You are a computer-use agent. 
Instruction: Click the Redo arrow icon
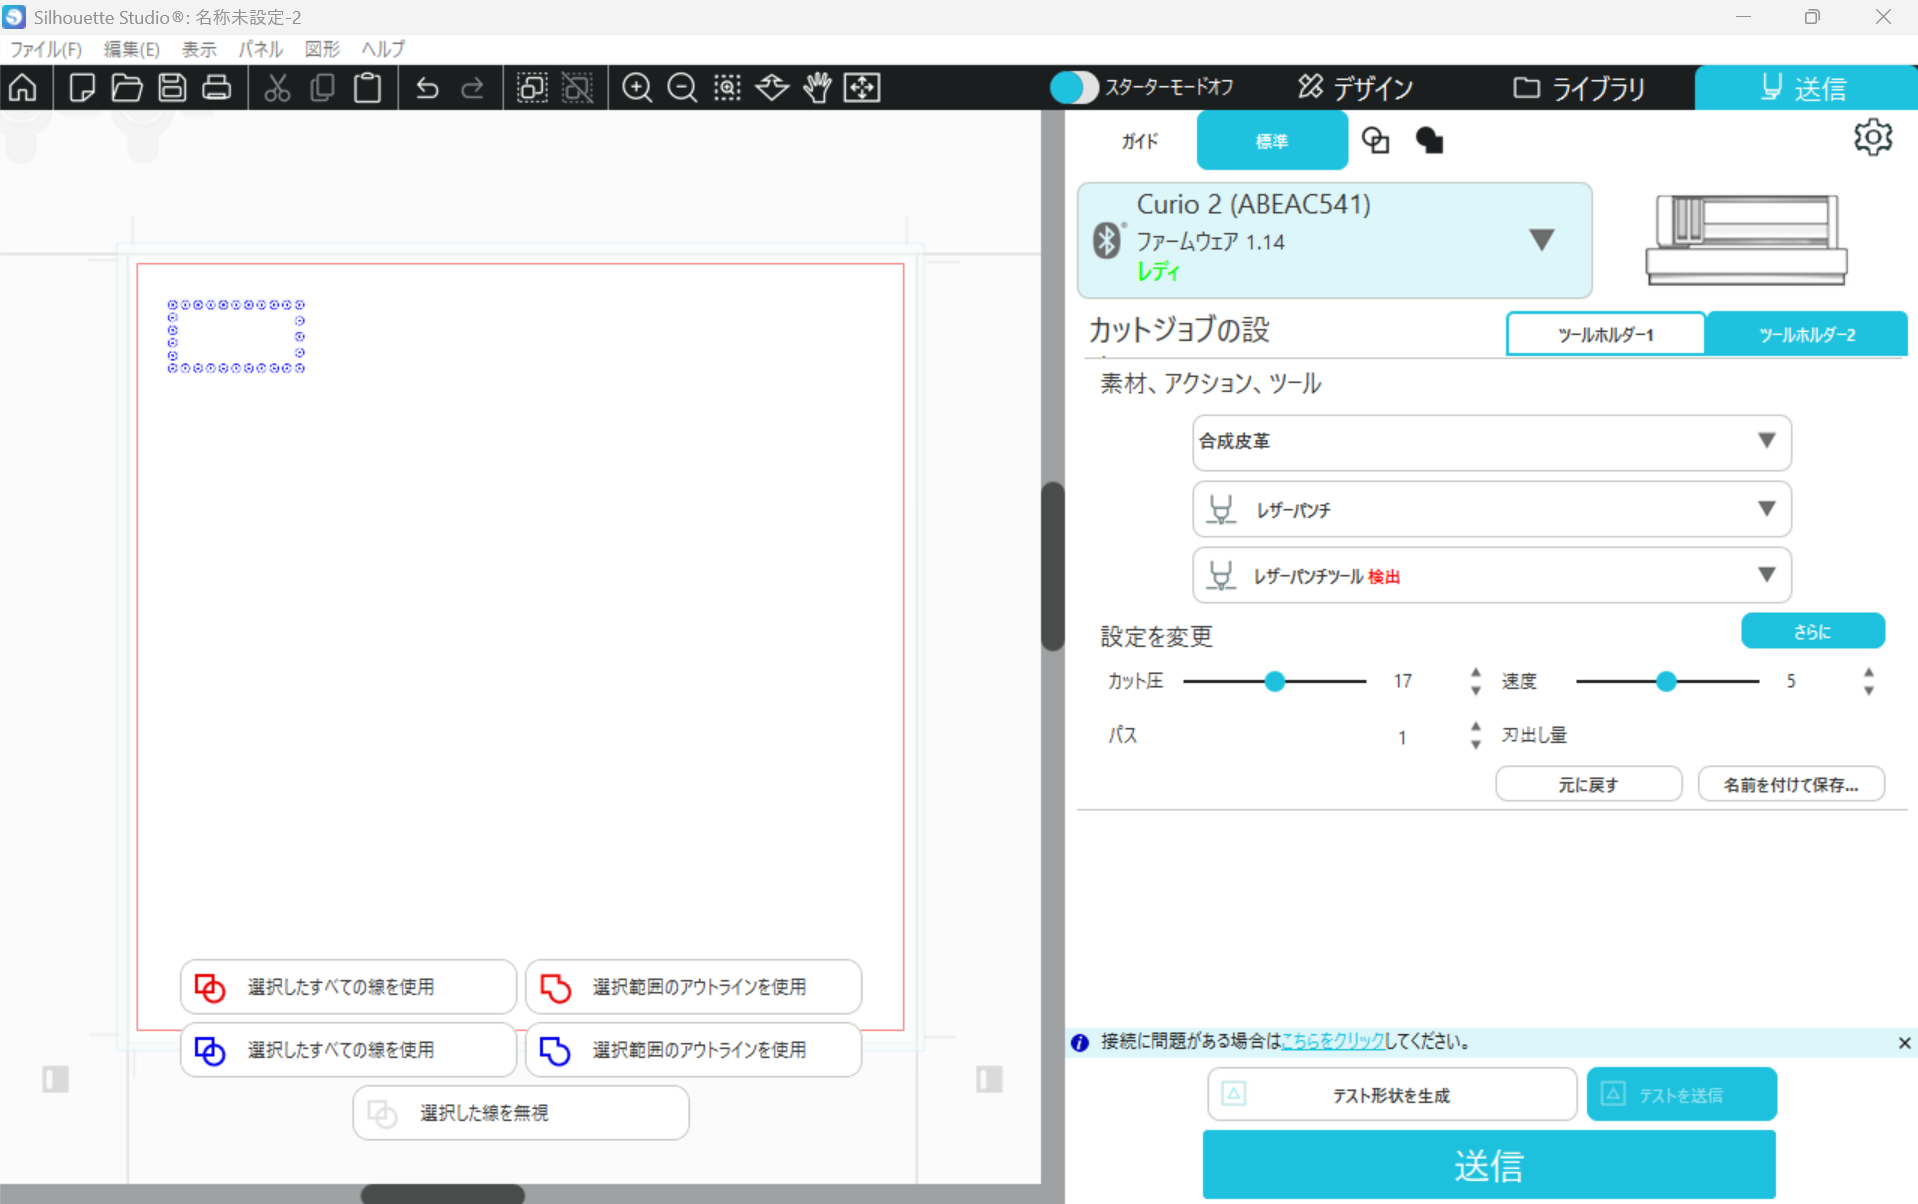472,88
